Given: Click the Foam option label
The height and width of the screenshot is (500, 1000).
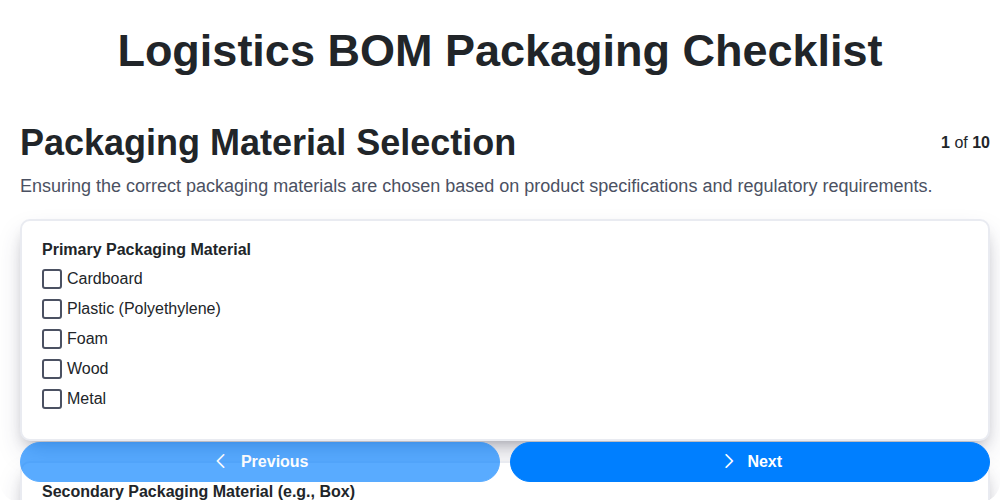Looking at the screenshot, I should 87,339.
